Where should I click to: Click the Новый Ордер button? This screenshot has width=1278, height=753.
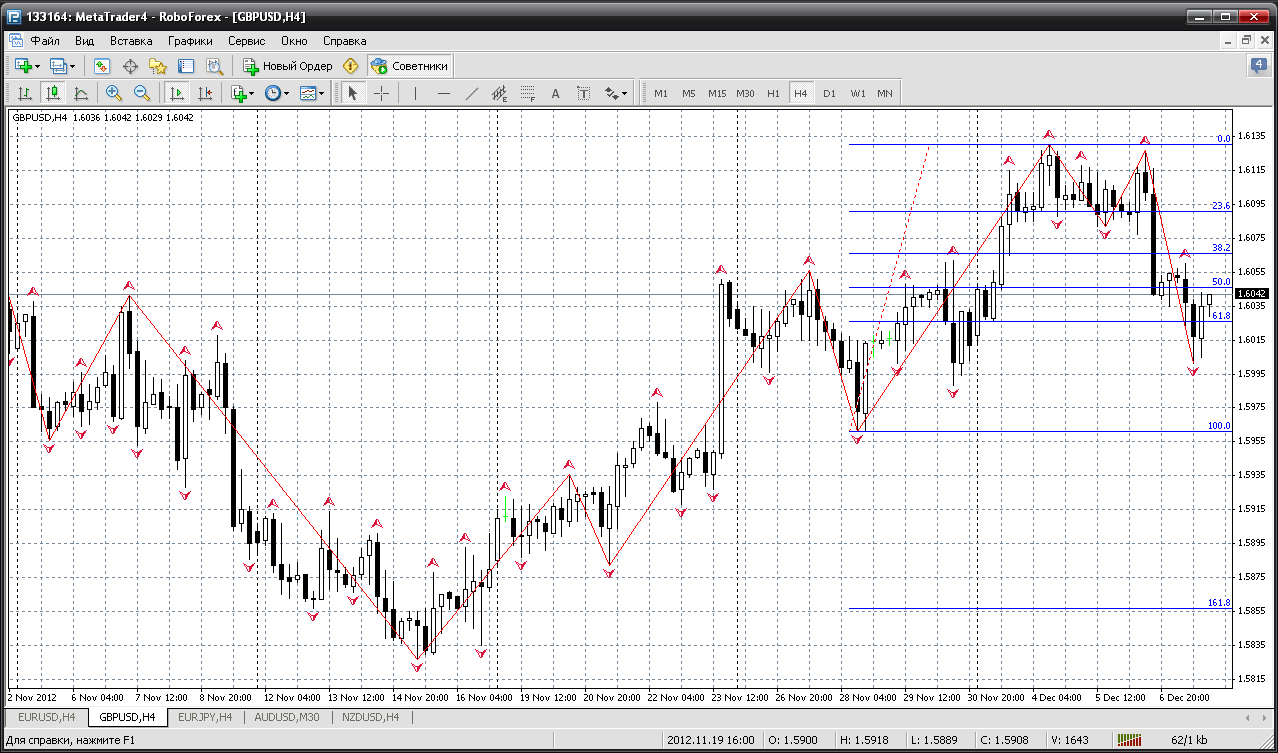(287, 66)
